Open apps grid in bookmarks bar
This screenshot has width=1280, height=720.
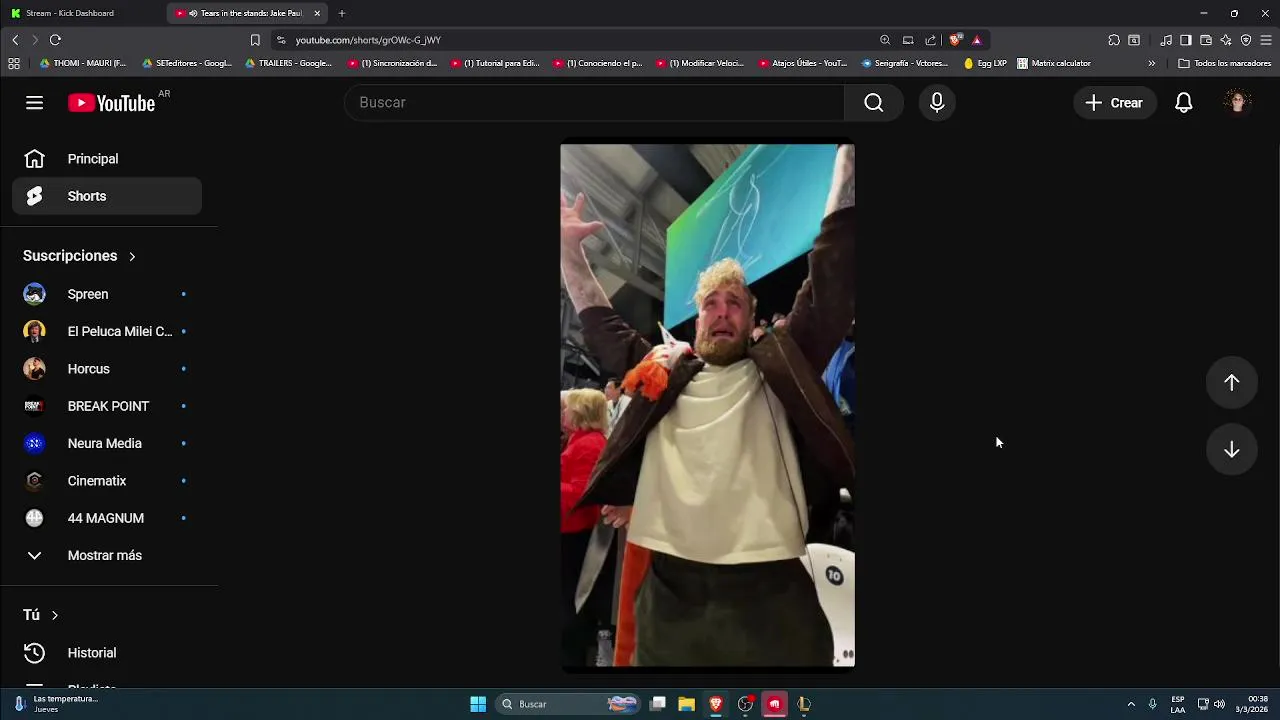[14, 63]
